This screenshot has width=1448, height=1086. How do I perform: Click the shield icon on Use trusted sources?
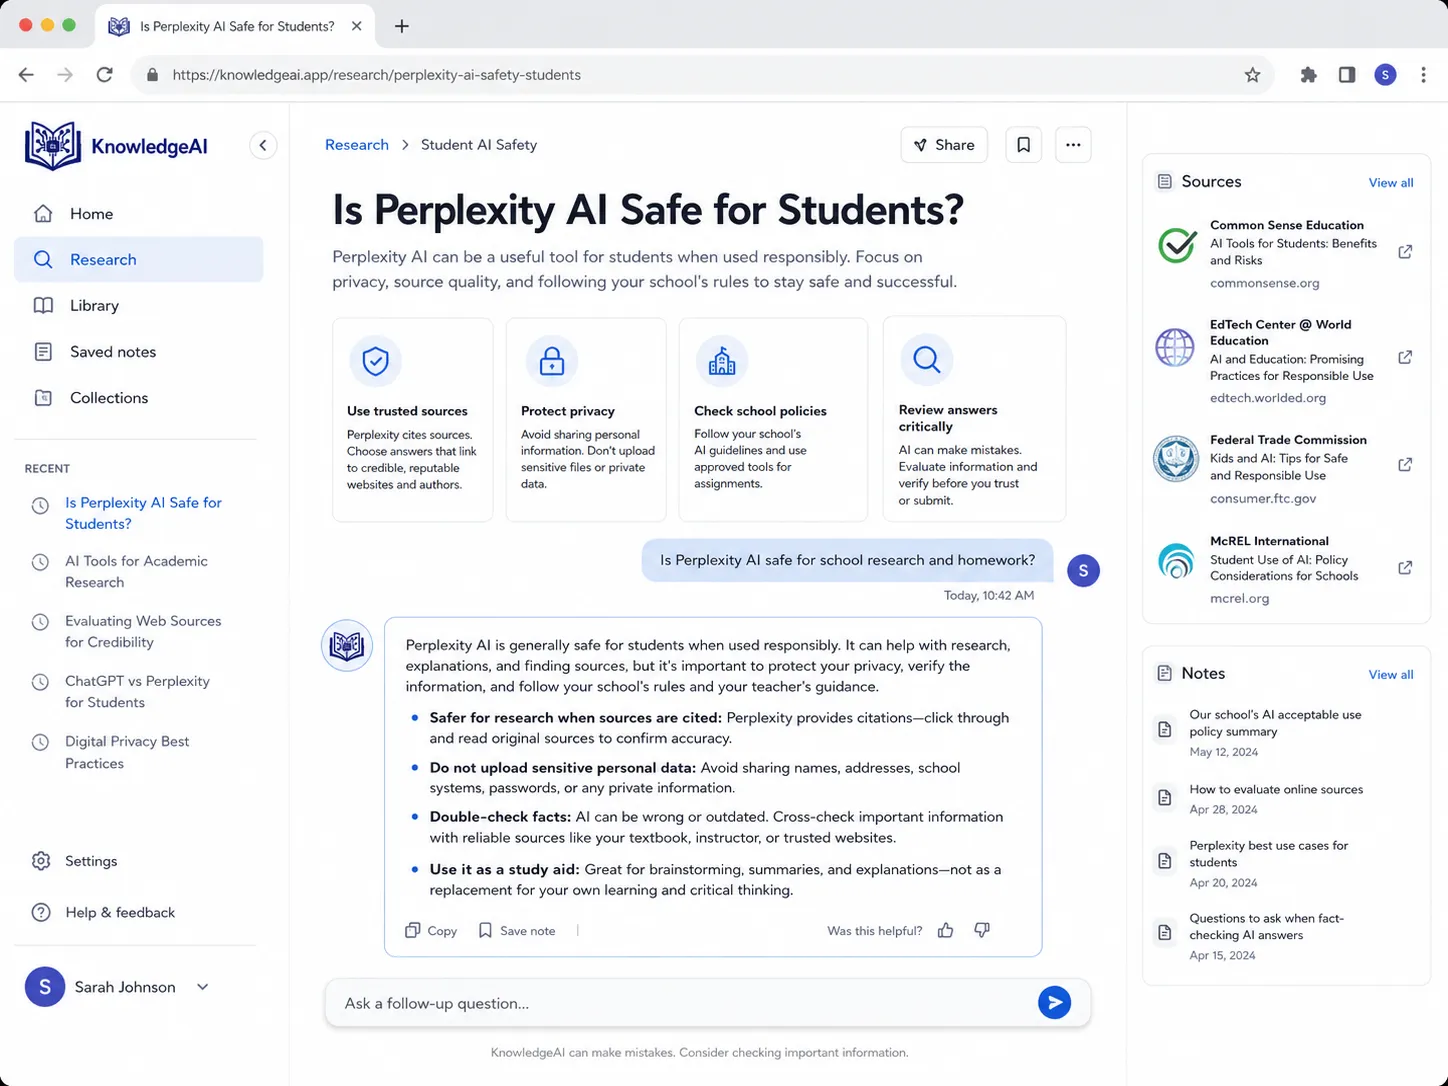click(x=375, y=360)
